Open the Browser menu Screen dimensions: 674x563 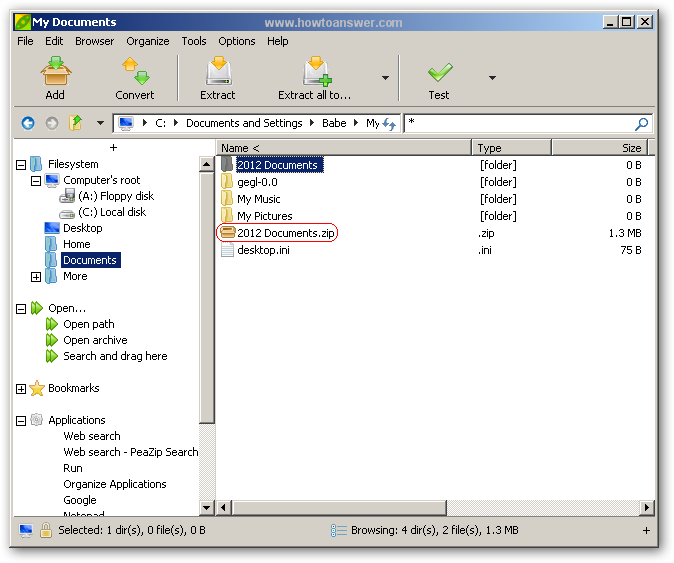coord(95,41)
